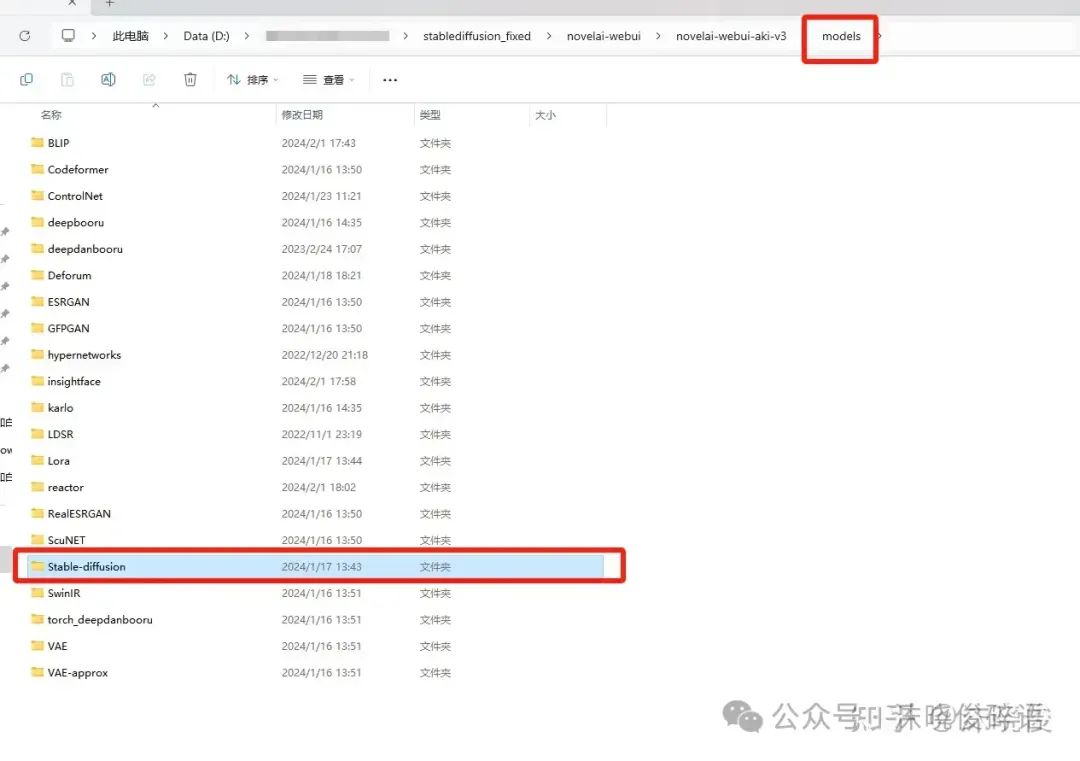This screenshot has width=1080, height=761.
Task: Sort by 修改日期 column header
Action: (302, 115)
